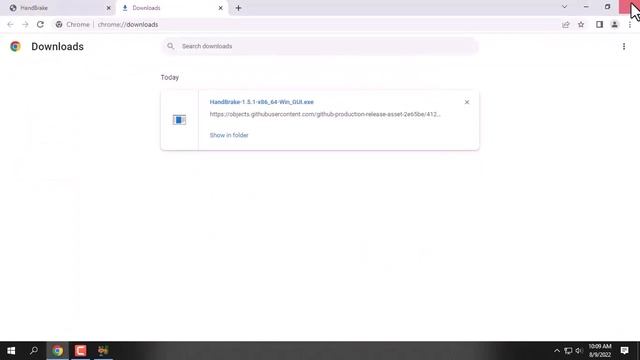Screen dimensions: 640x360
Task: Click the Chrome logo beside Downloads
Action: click(16, 47)
